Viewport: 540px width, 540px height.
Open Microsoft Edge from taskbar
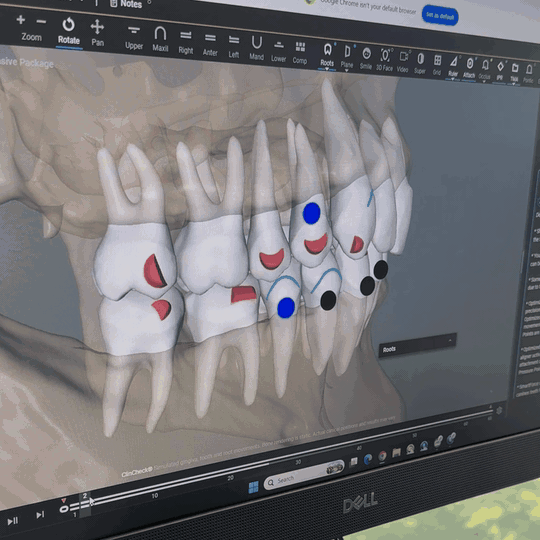368,459
